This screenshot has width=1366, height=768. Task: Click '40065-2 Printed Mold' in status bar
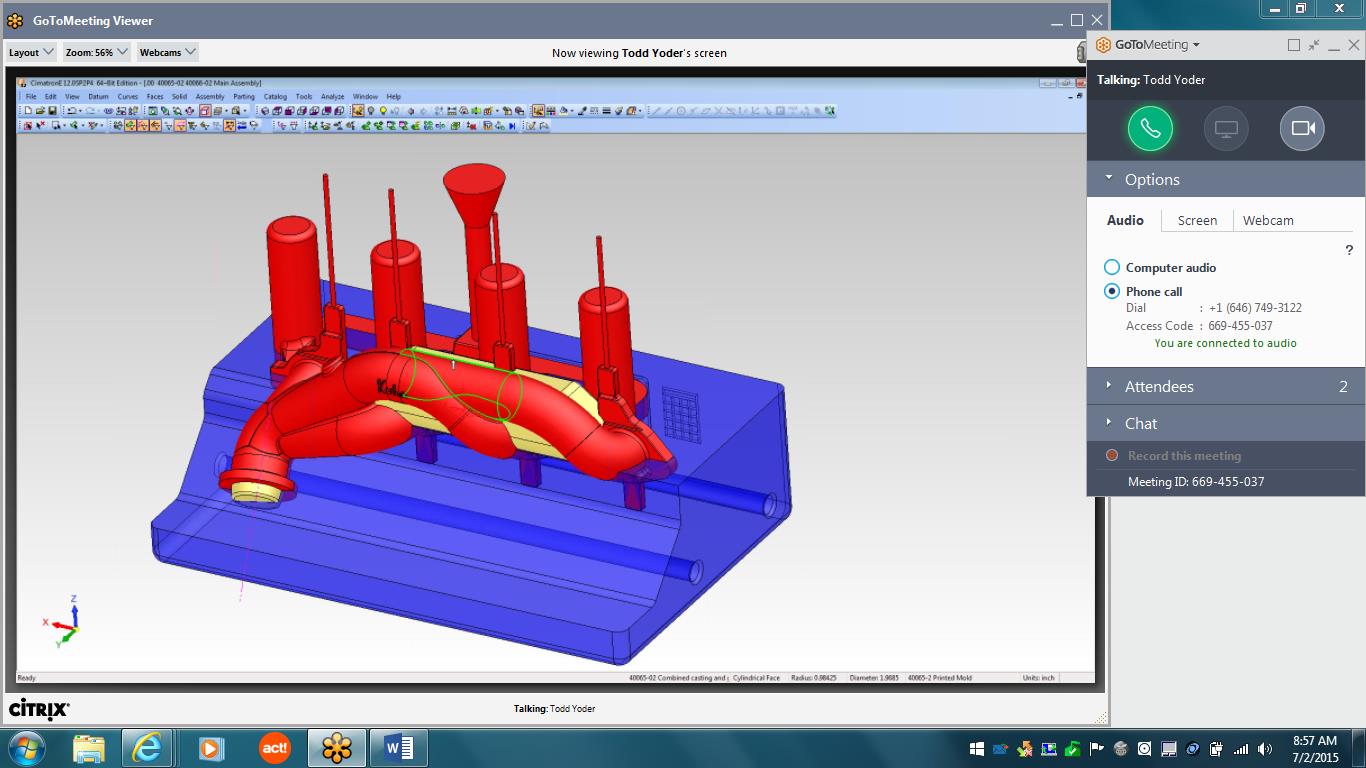coord(940,678)
